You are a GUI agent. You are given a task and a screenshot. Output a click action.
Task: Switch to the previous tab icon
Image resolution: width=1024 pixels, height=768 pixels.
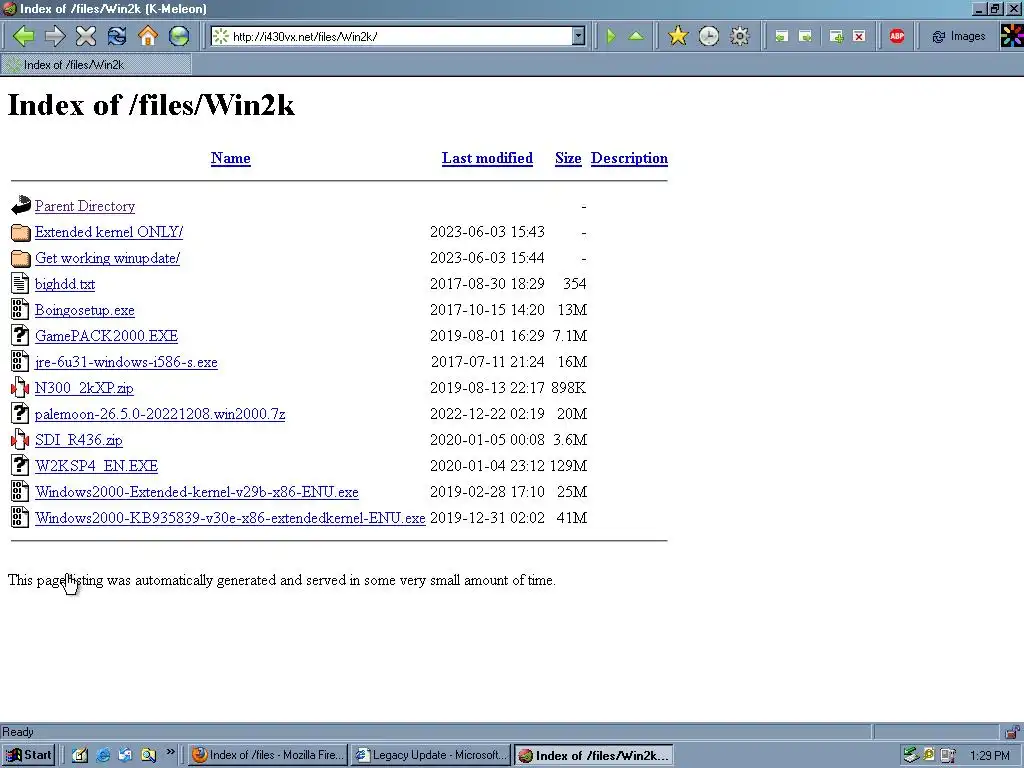point(781,37)
